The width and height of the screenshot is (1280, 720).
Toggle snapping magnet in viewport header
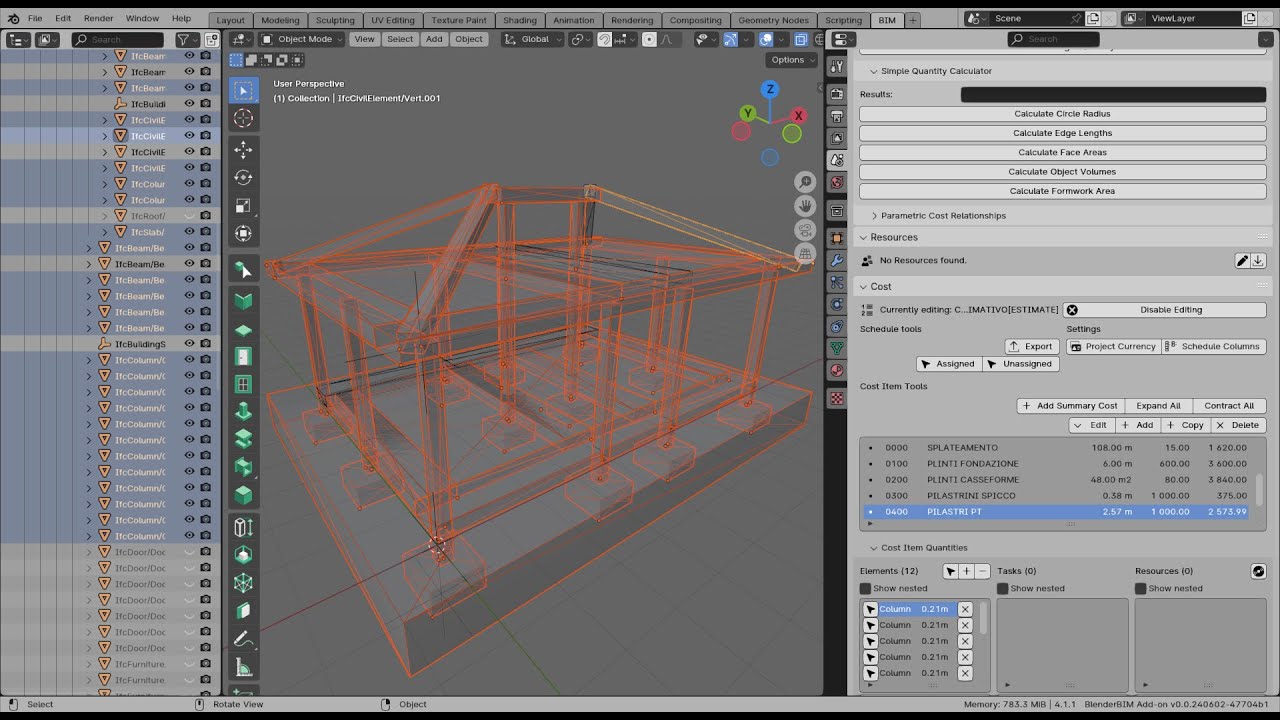pyautogui.click(x=605, y=39)
